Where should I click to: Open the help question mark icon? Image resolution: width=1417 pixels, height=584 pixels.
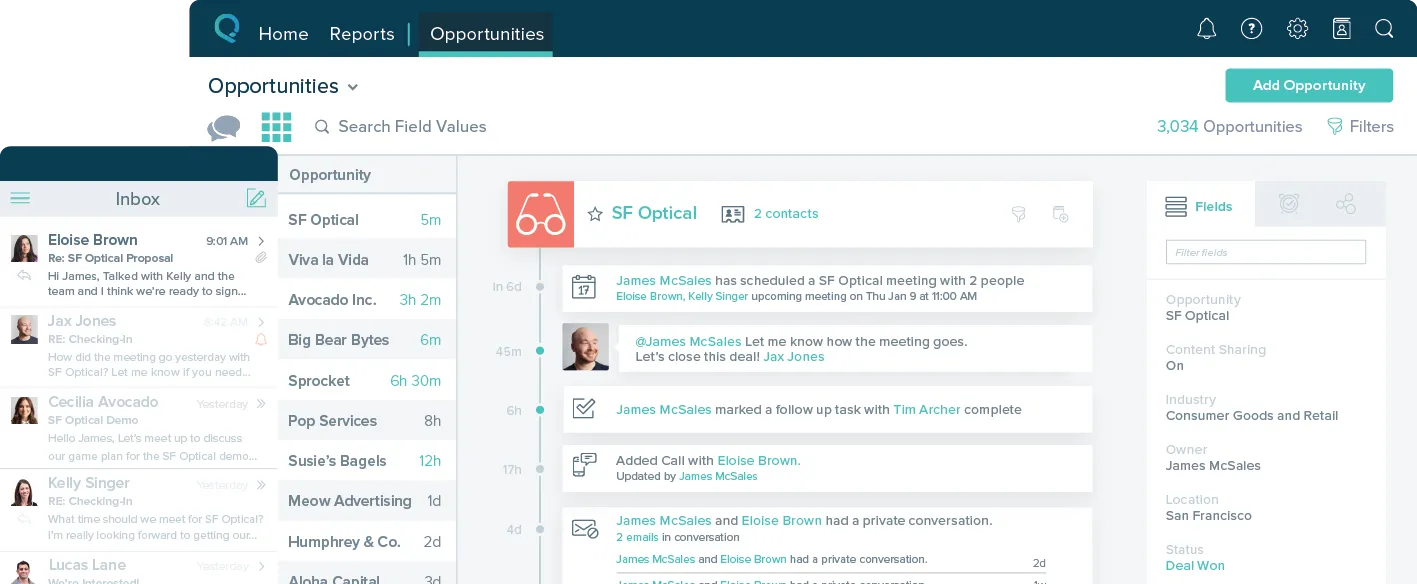[1252, 29]
